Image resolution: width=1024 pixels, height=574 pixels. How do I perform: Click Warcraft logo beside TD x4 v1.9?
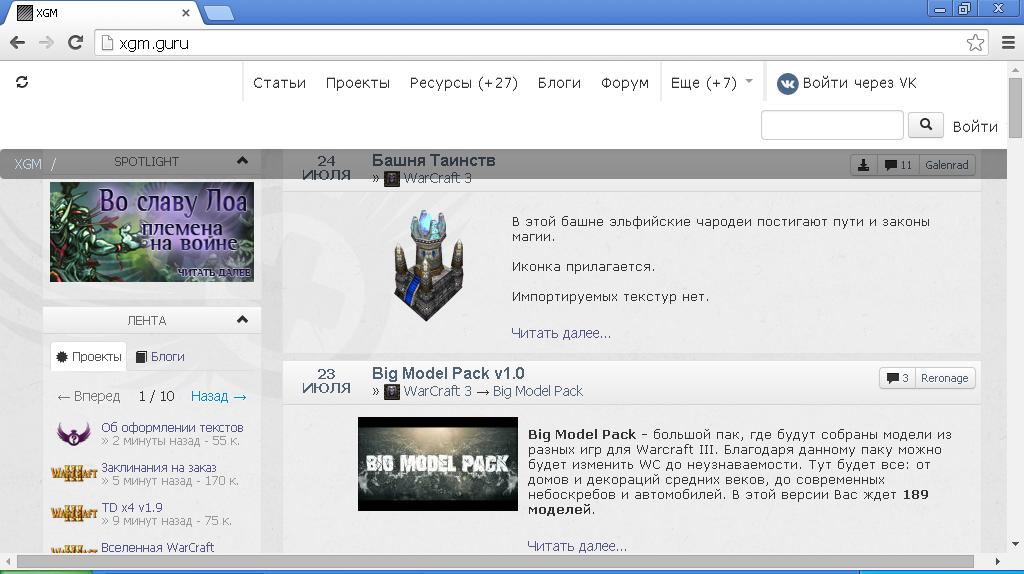pos(74,513)
